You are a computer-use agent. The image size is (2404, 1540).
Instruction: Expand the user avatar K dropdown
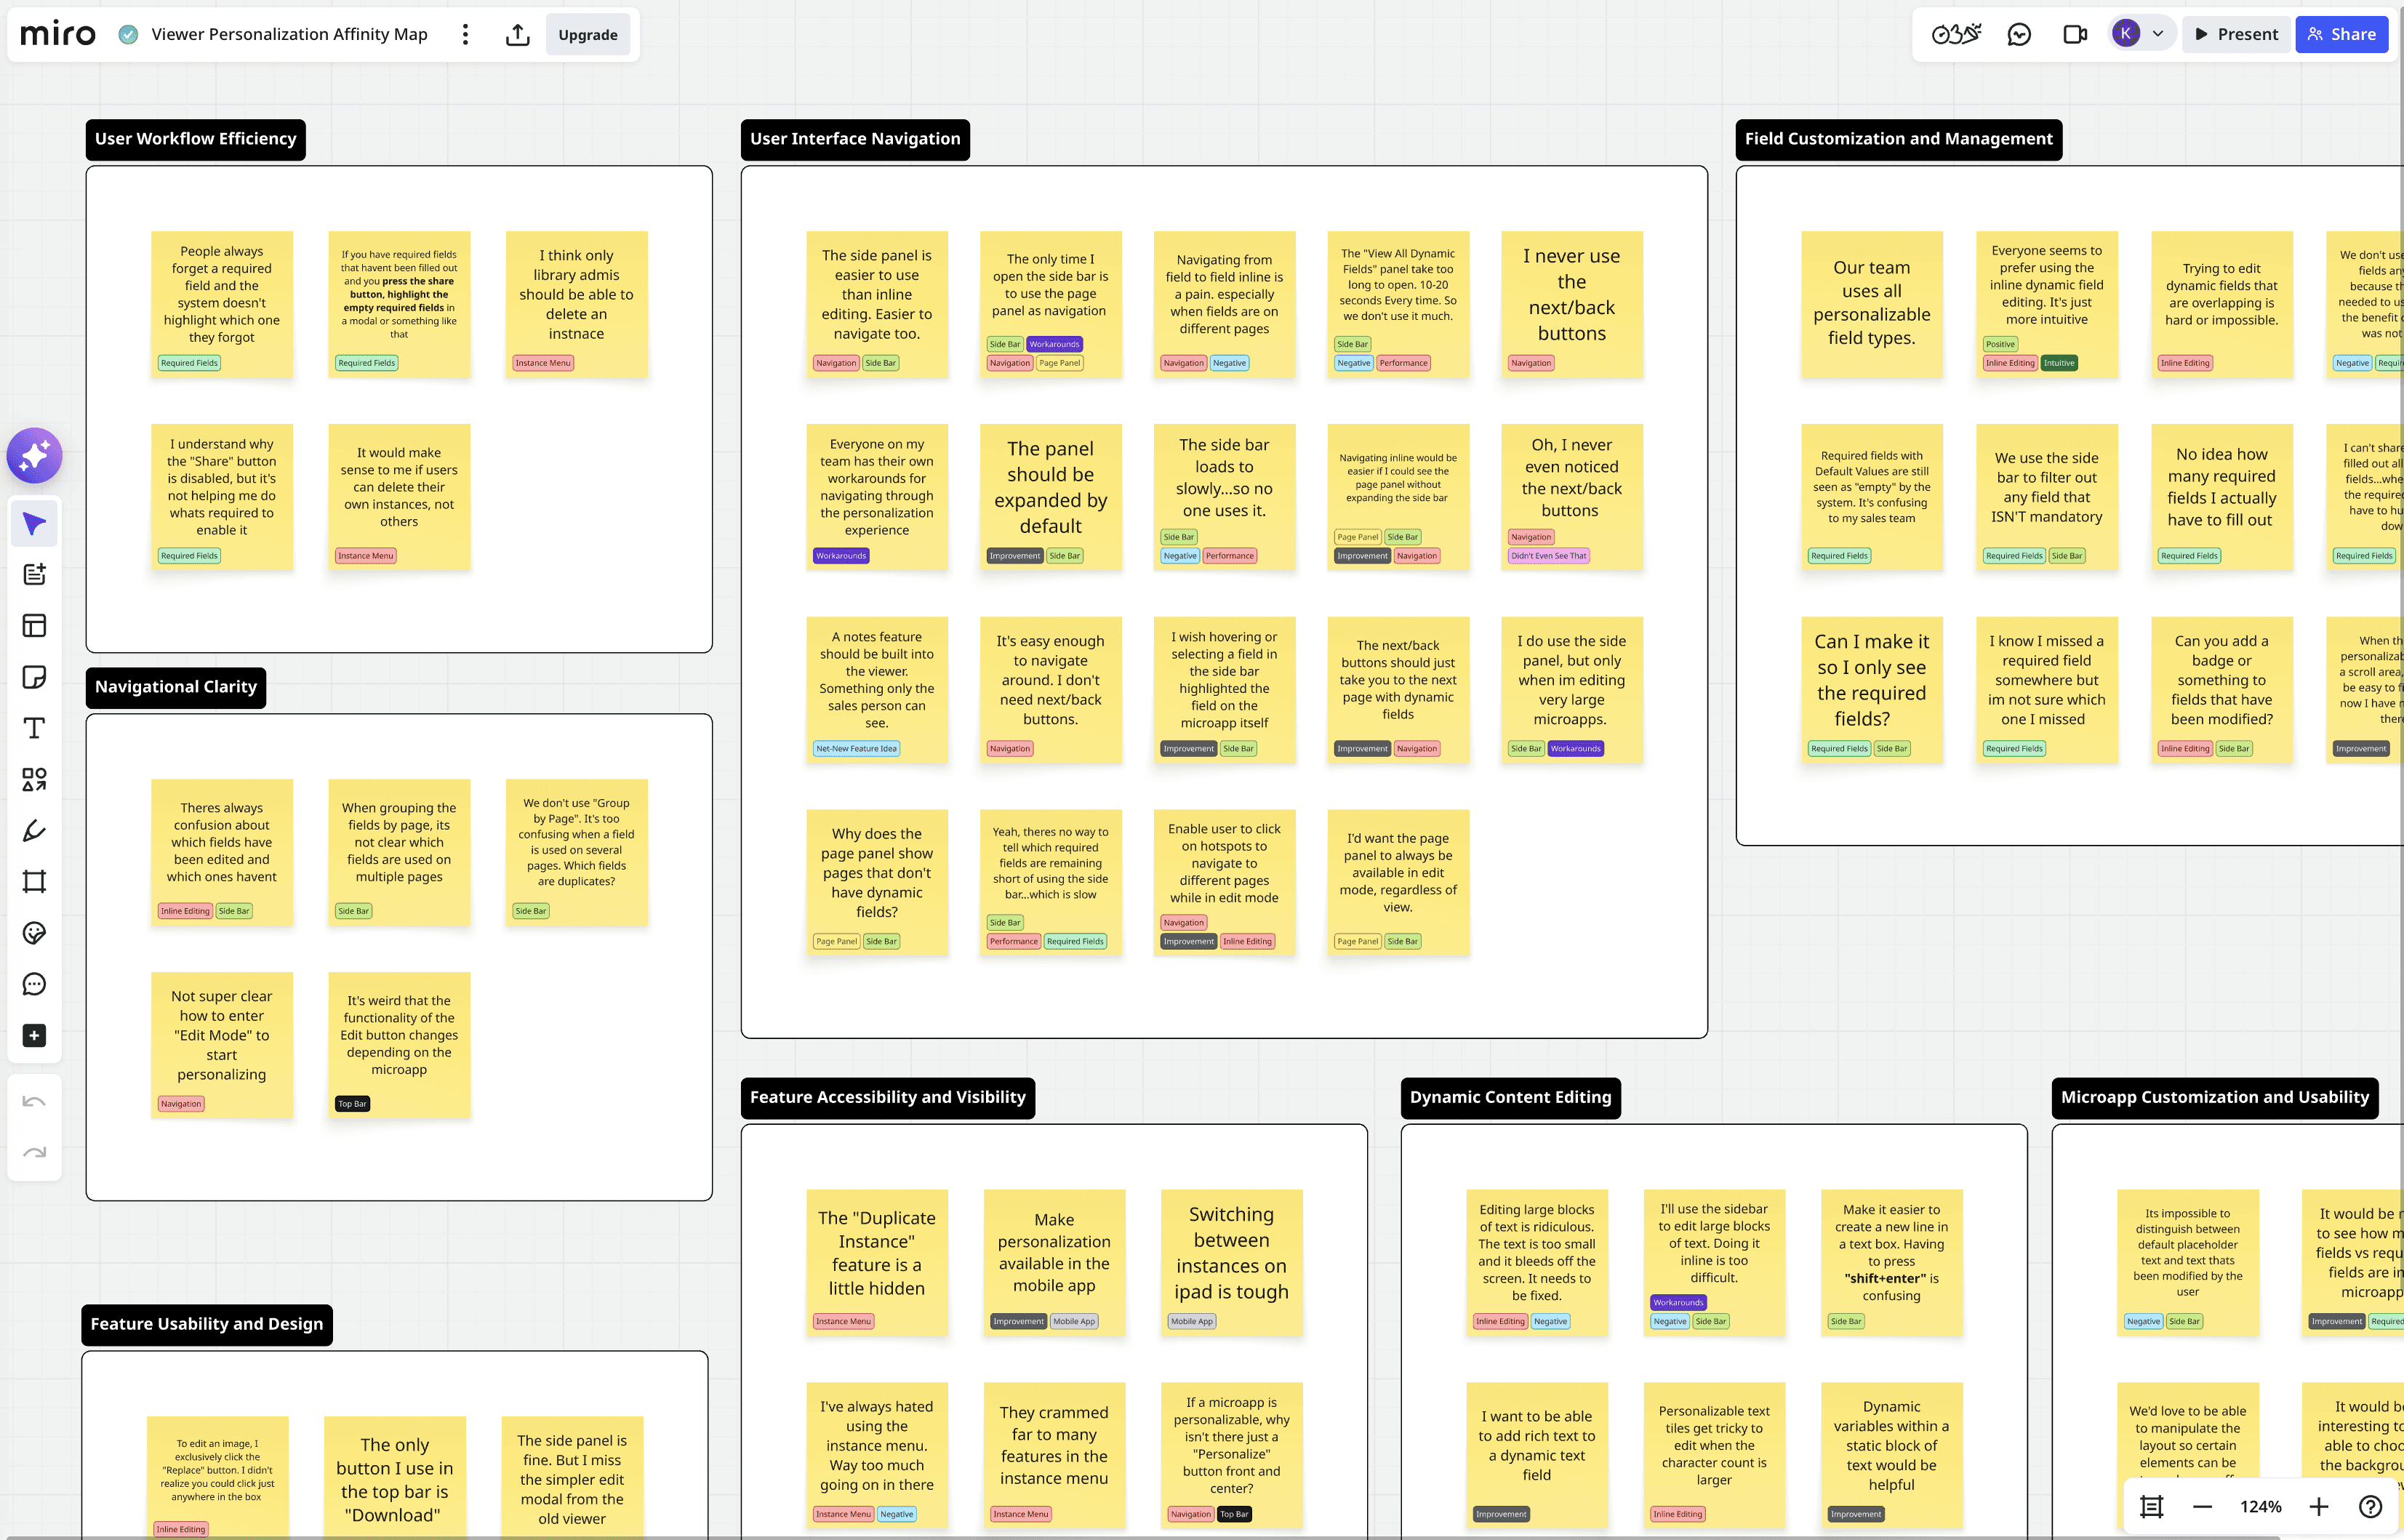point(2157,34)
